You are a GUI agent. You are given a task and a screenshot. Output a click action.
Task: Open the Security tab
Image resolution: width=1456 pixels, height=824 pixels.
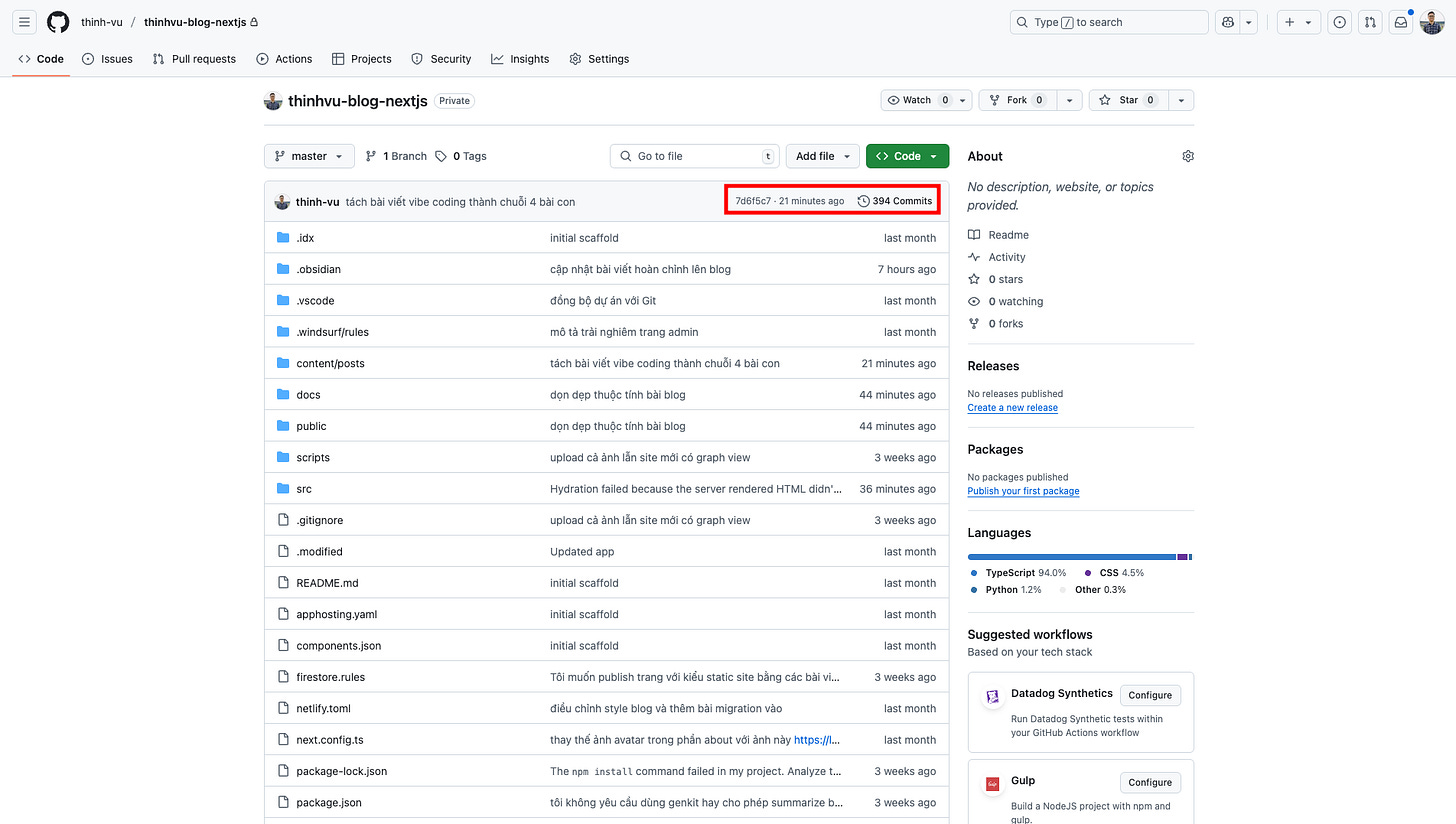(x=441, y=59)
